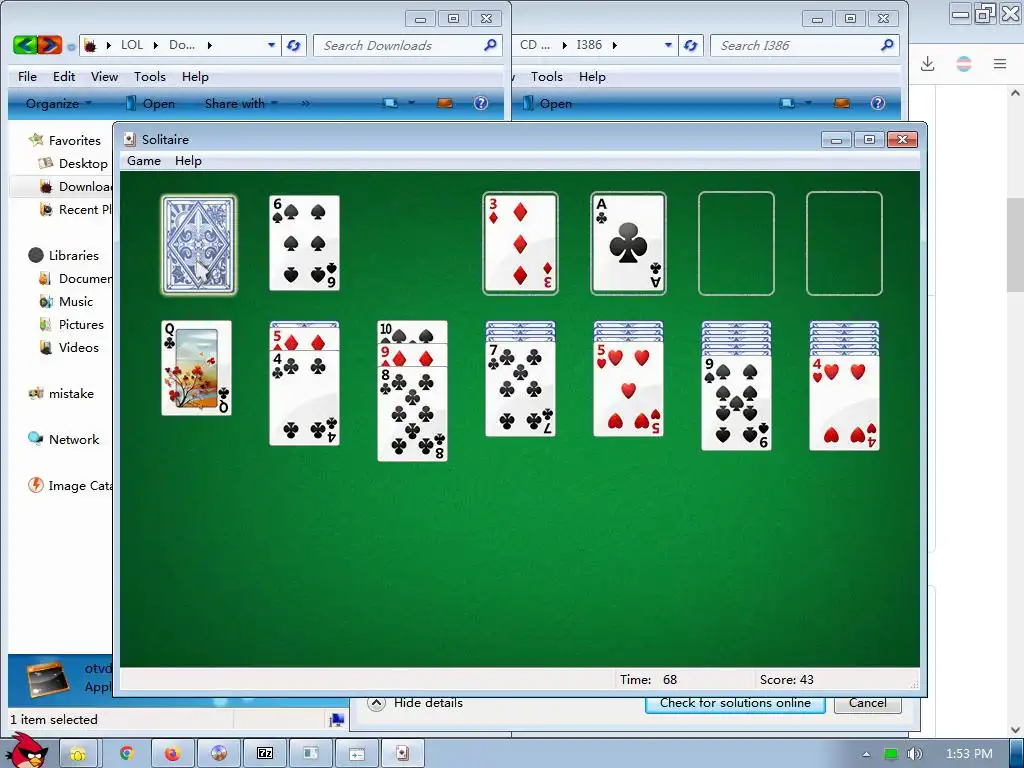Click the third empty foundation slot
The image size is (1024, 768).
pyautogui.click(x=737, y=243)
